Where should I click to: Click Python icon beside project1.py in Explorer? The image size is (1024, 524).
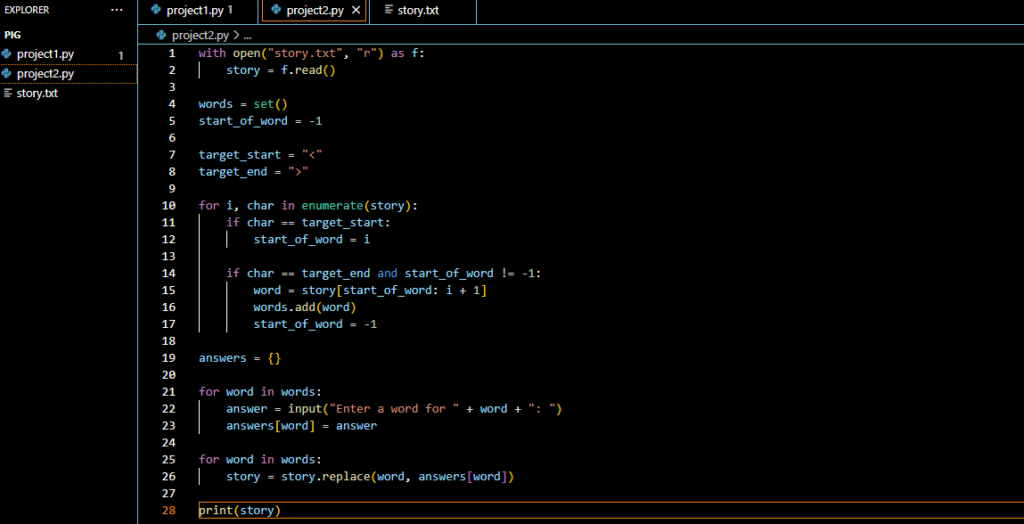(x=7, y=54)
